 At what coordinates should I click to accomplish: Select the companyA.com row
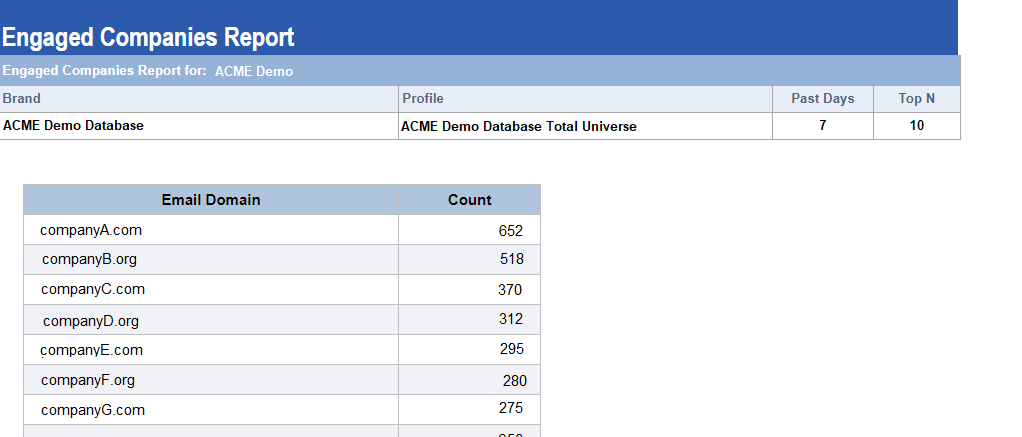tap(91, 230)
